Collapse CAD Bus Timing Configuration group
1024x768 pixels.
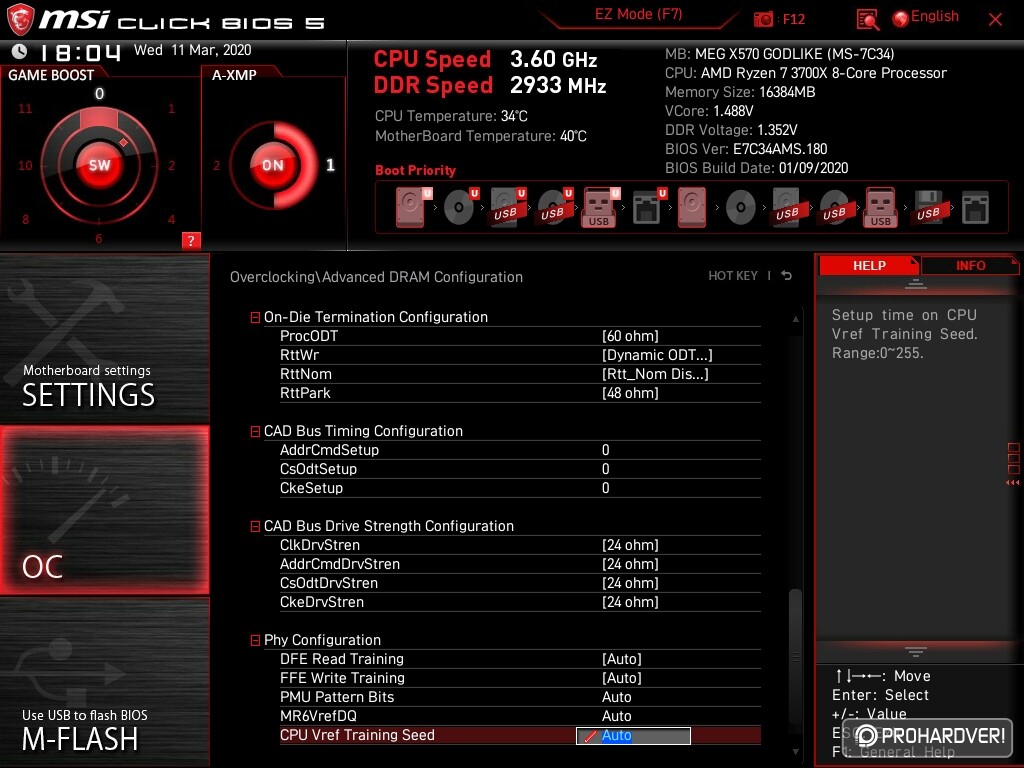pos(255,432)
